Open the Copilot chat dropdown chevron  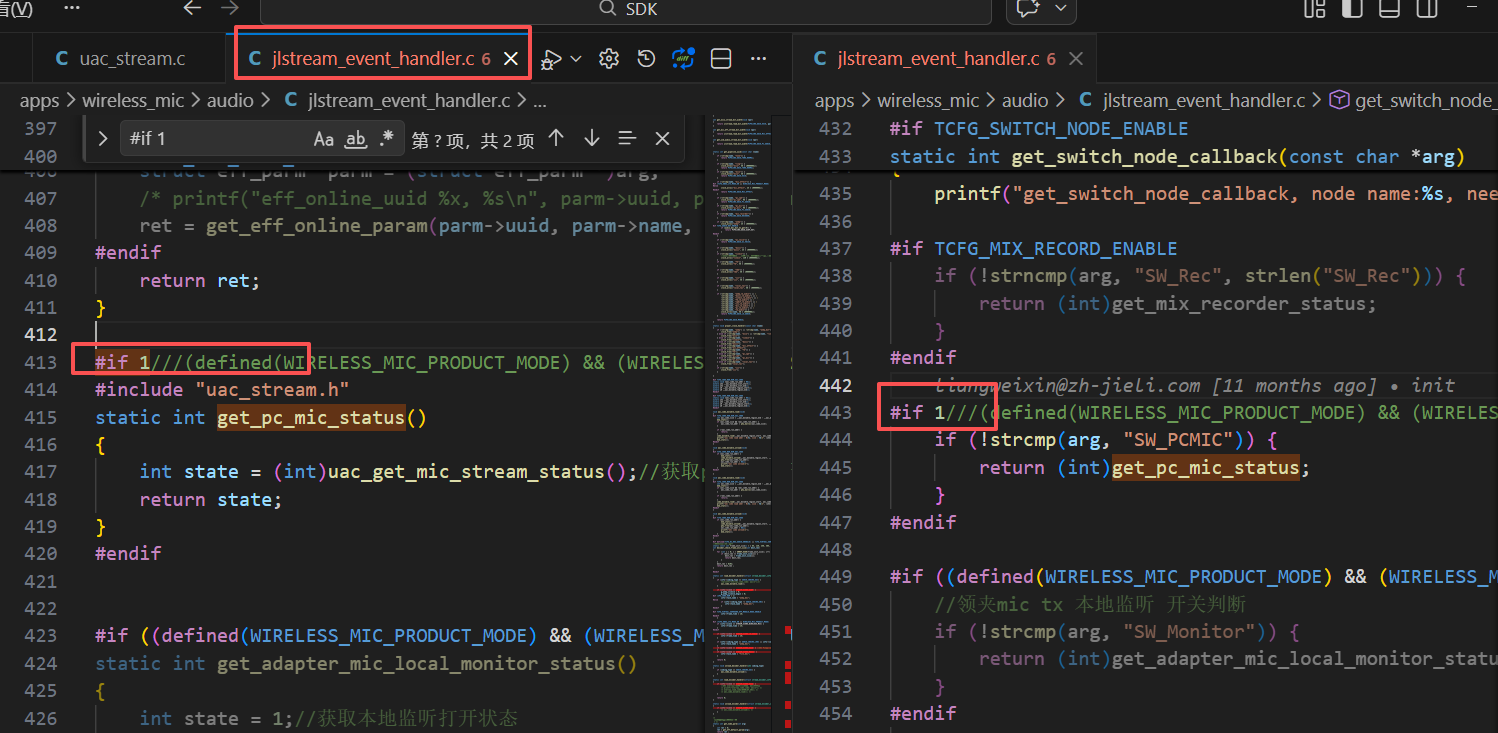(1060, 9)
